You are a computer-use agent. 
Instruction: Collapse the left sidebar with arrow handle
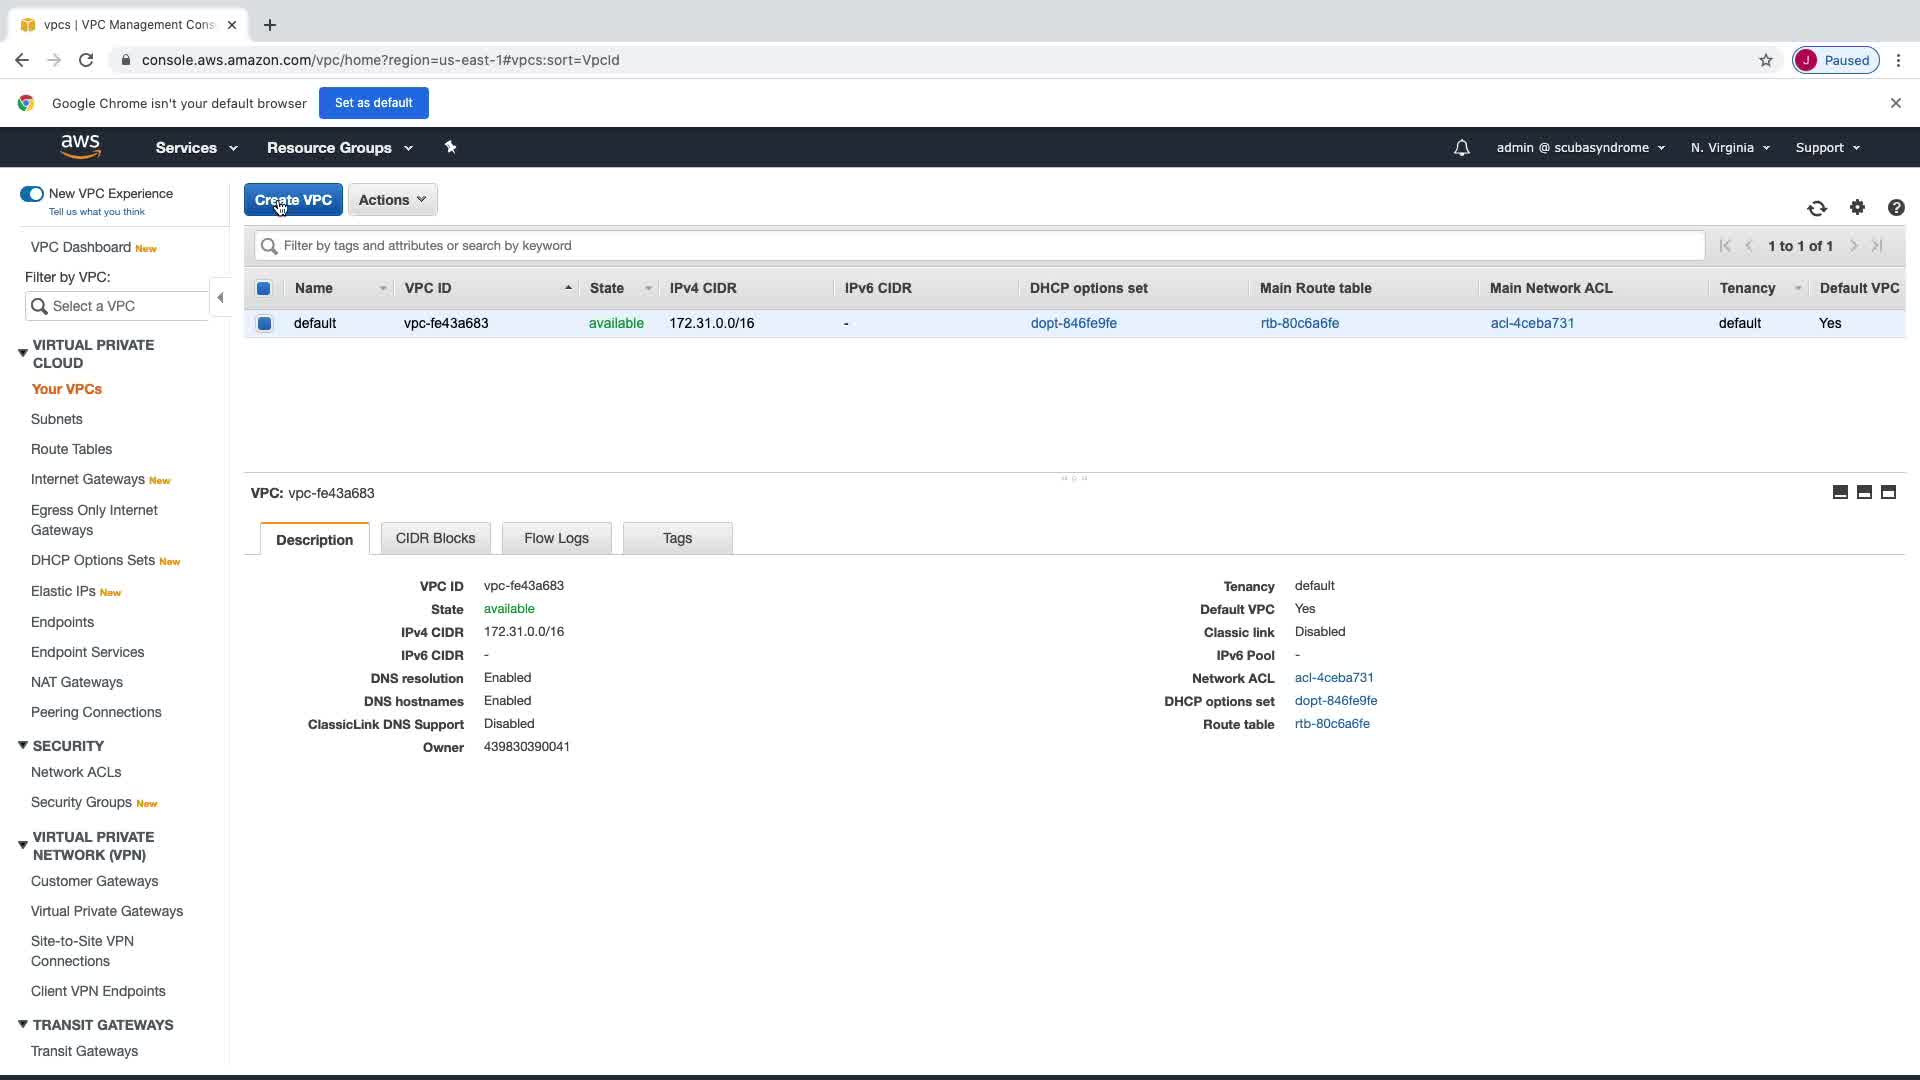[x=220, y=297]
